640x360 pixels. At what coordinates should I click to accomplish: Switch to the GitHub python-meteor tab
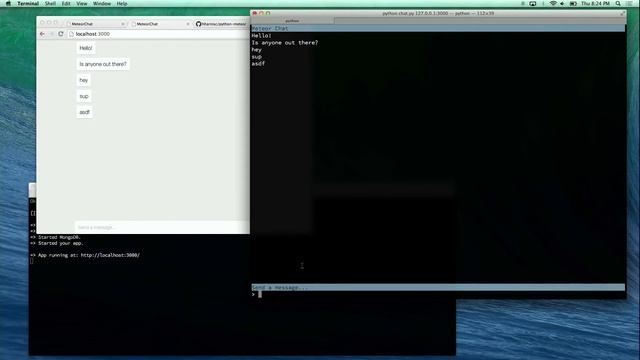point(221,24)
